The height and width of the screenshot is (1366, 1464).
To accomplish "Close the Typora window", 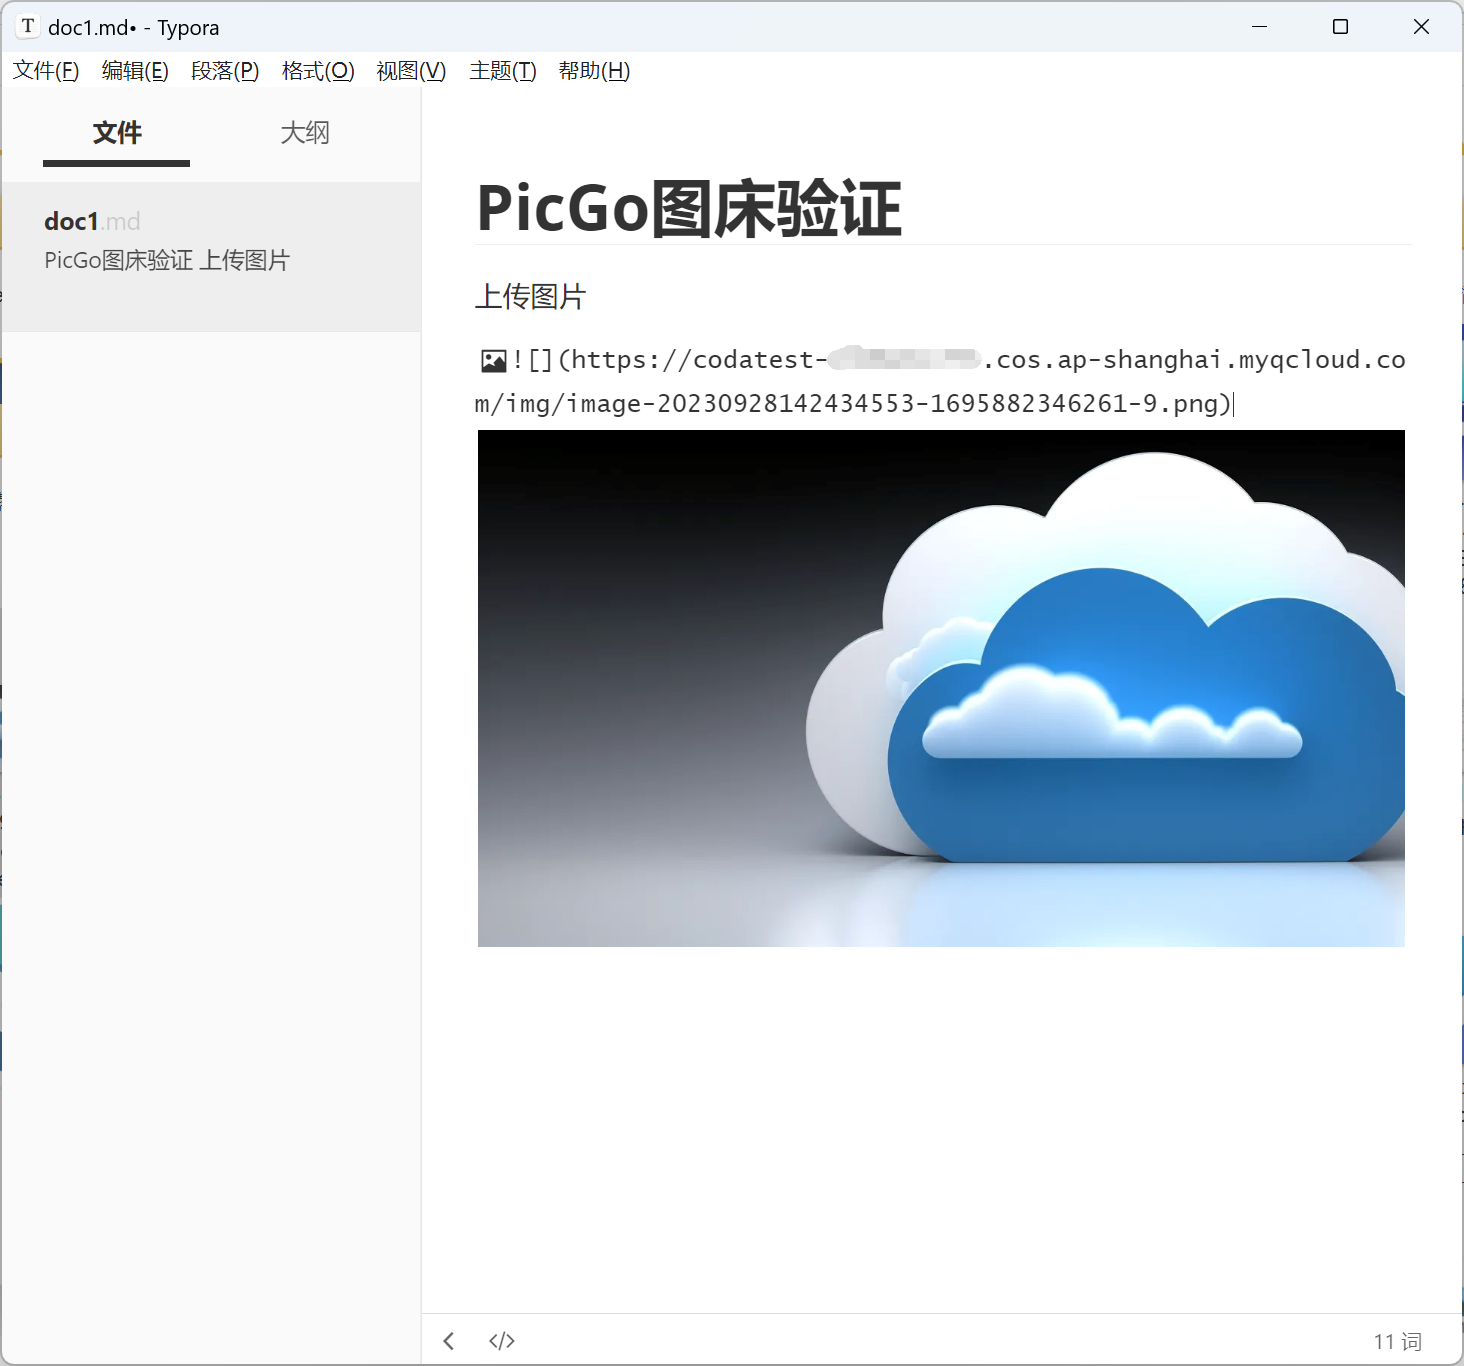I will [x=1421, y=27].
